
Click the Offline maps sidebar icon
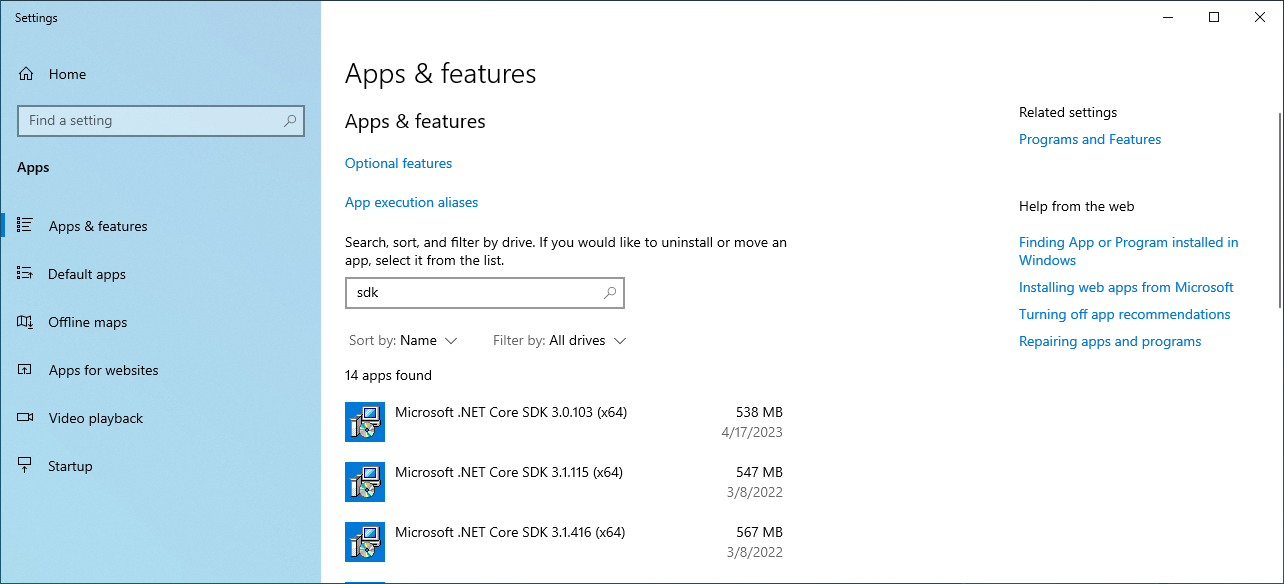point(26,322)
